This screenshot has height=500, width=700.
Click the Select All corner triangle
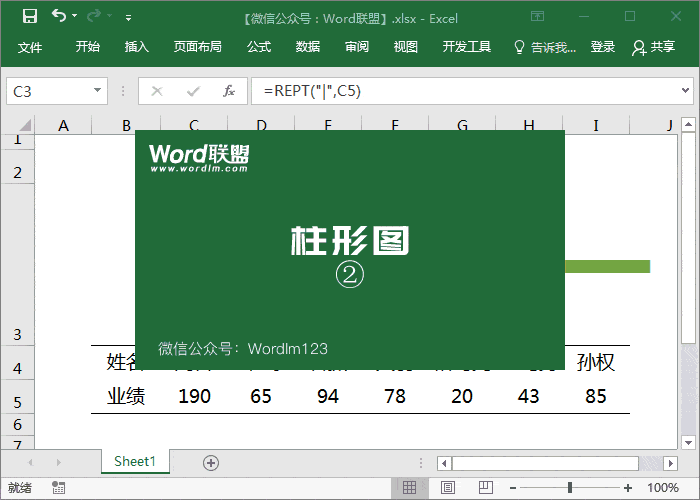click(25, 125)
